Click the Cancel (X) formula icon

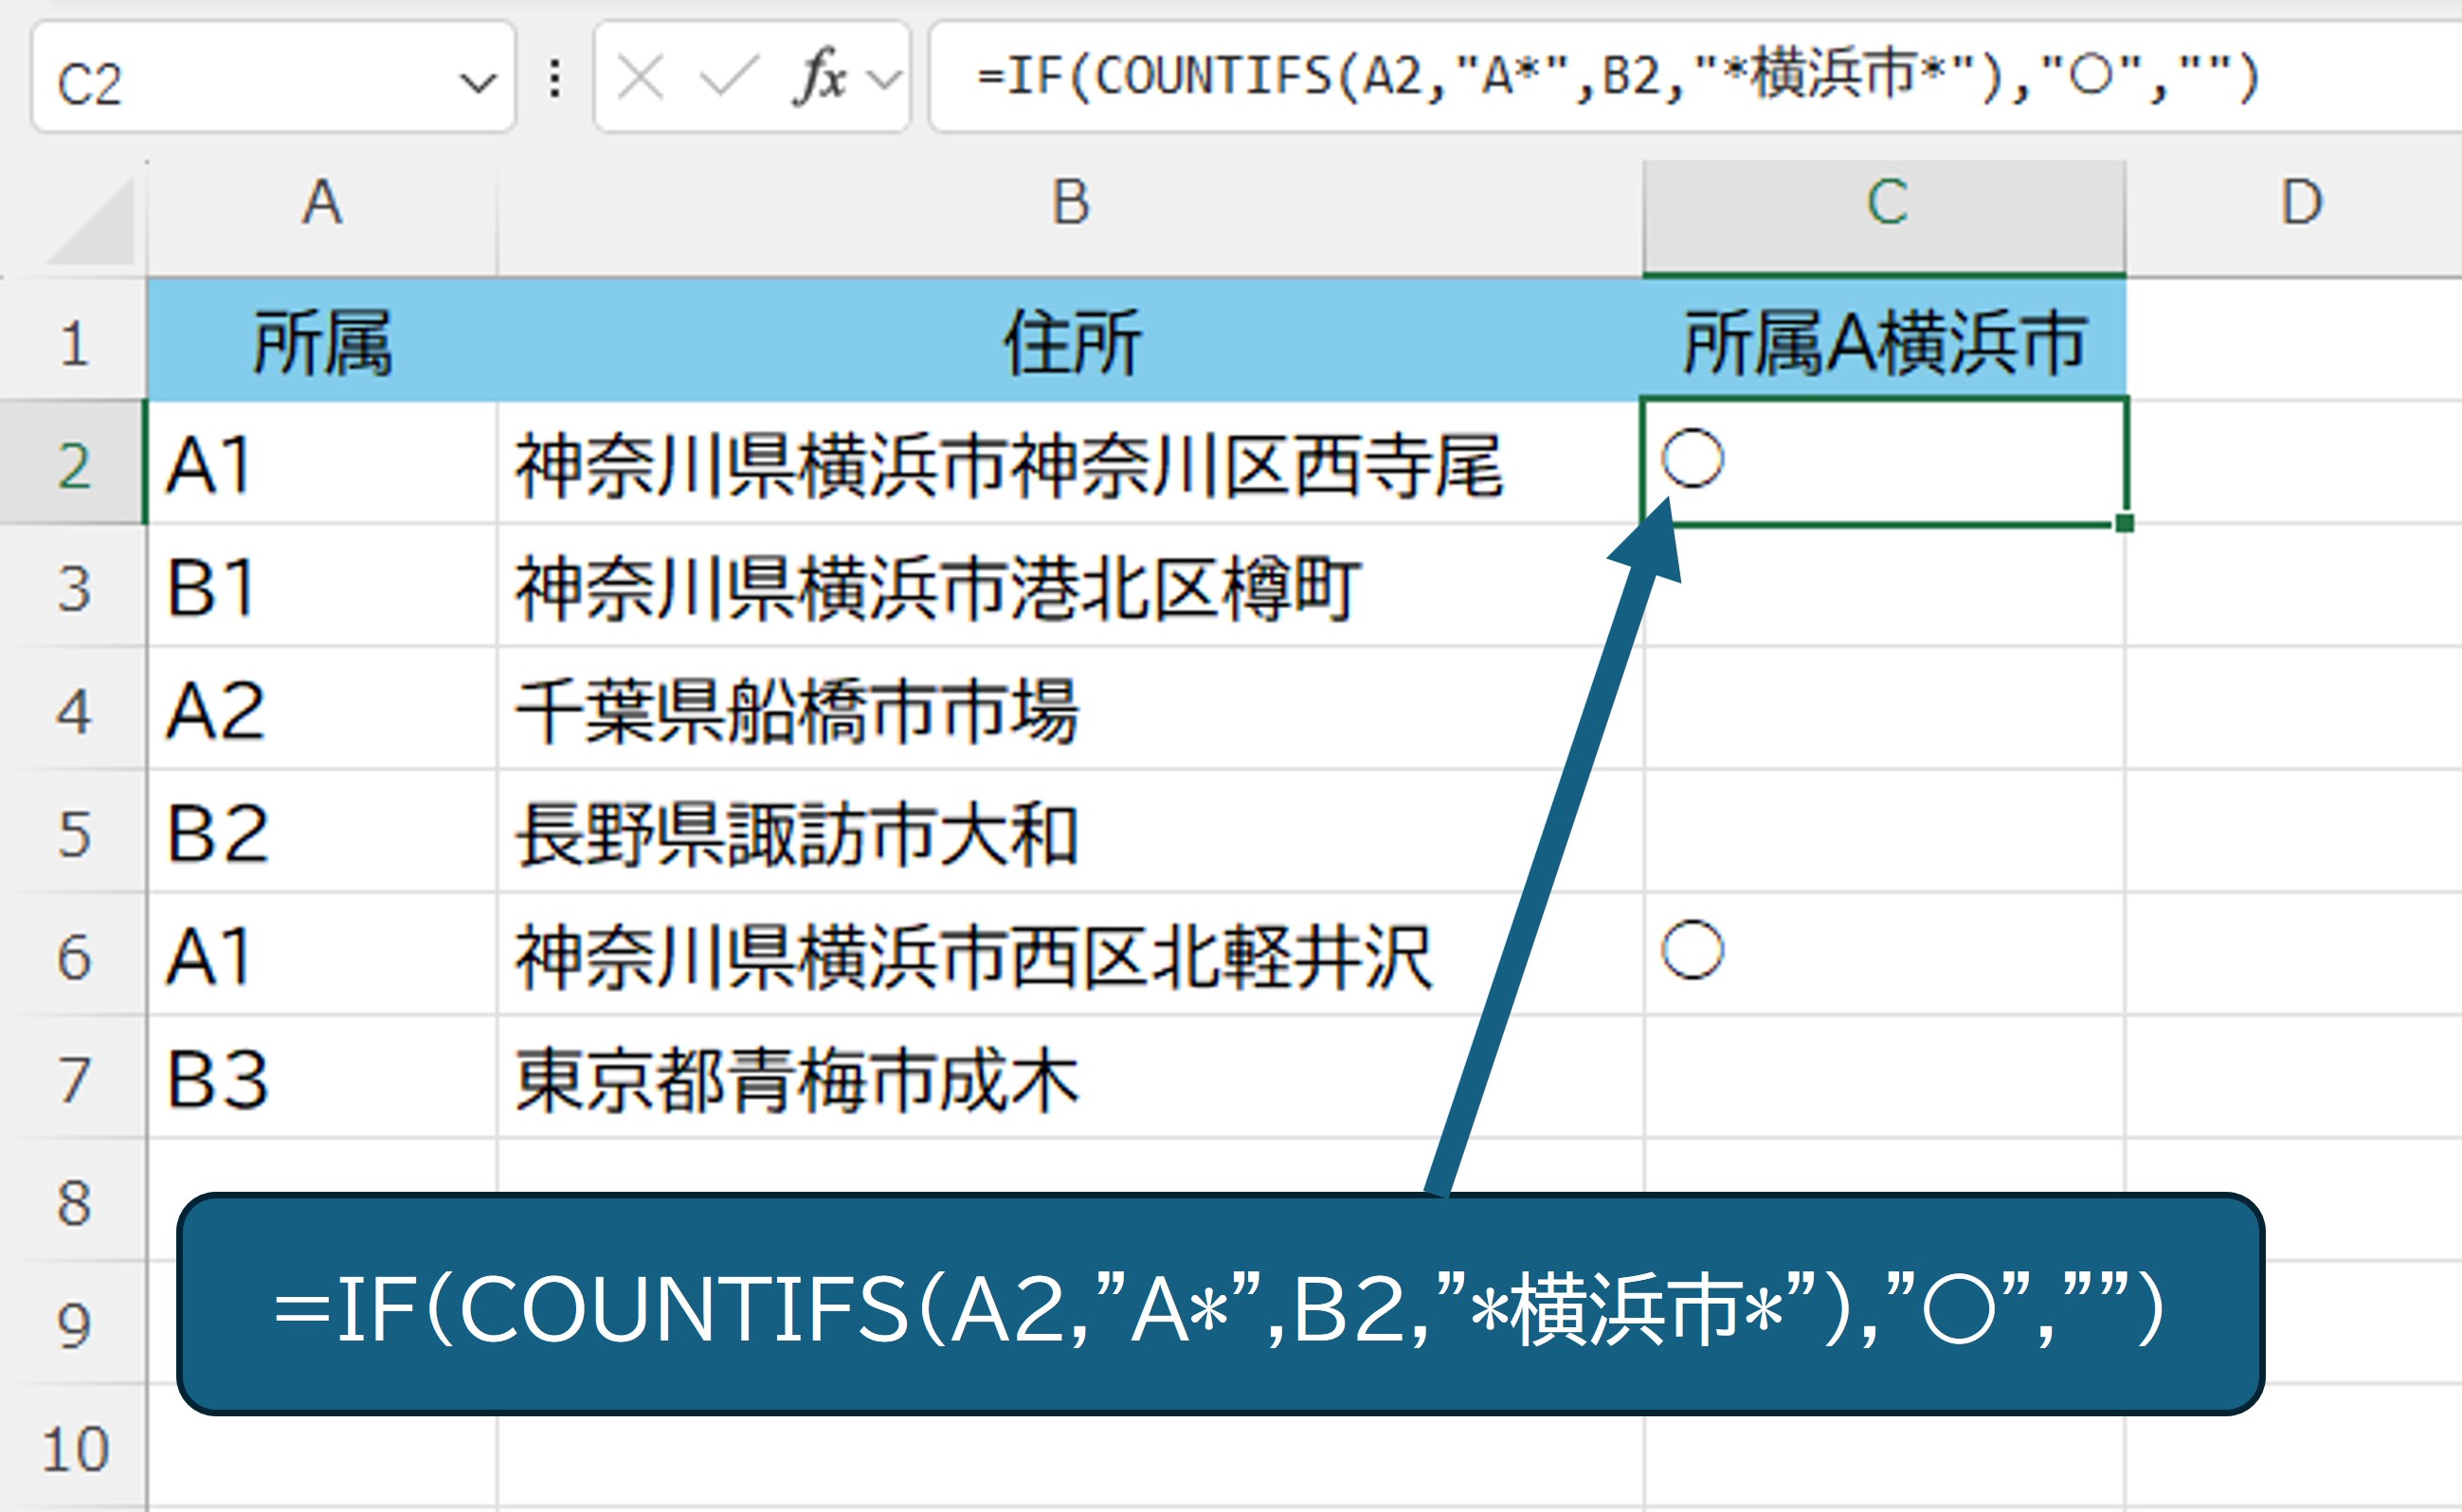(640, 78)
